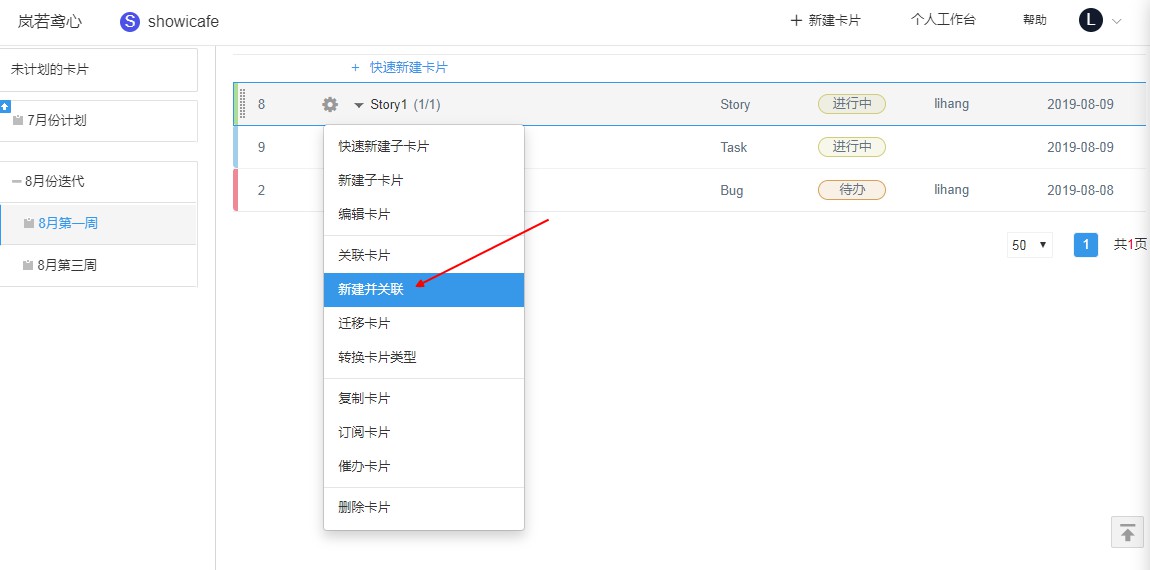The width and height of the screenshot is (1150, 570).
Task: Click lihang in the Bug row
Action: pyautogui.click(x=951, y=190)
